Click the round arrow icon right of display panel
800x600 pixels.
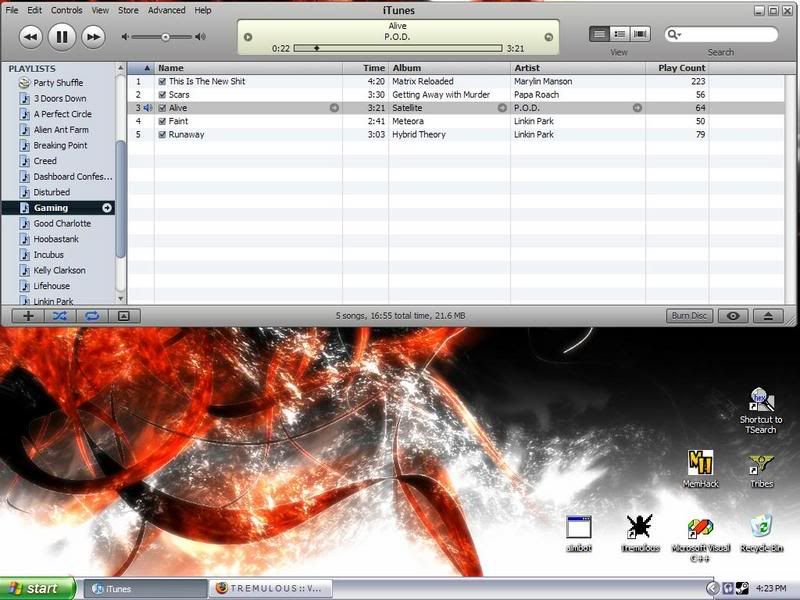pyautogui.click(x=549, y=37)
